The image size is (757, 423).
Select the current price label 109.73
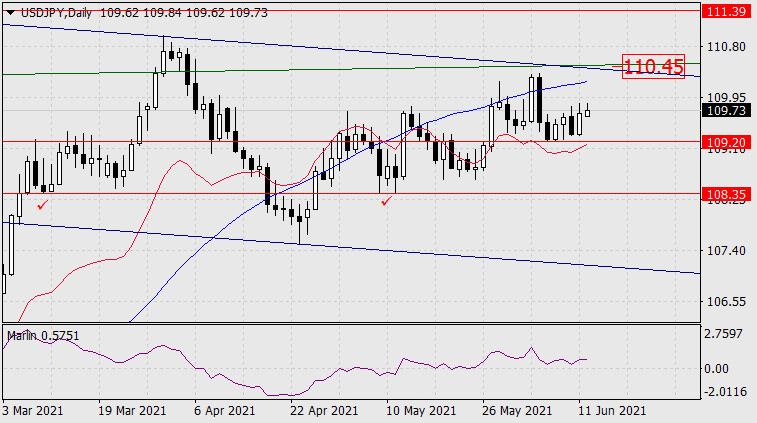point(726,111)
